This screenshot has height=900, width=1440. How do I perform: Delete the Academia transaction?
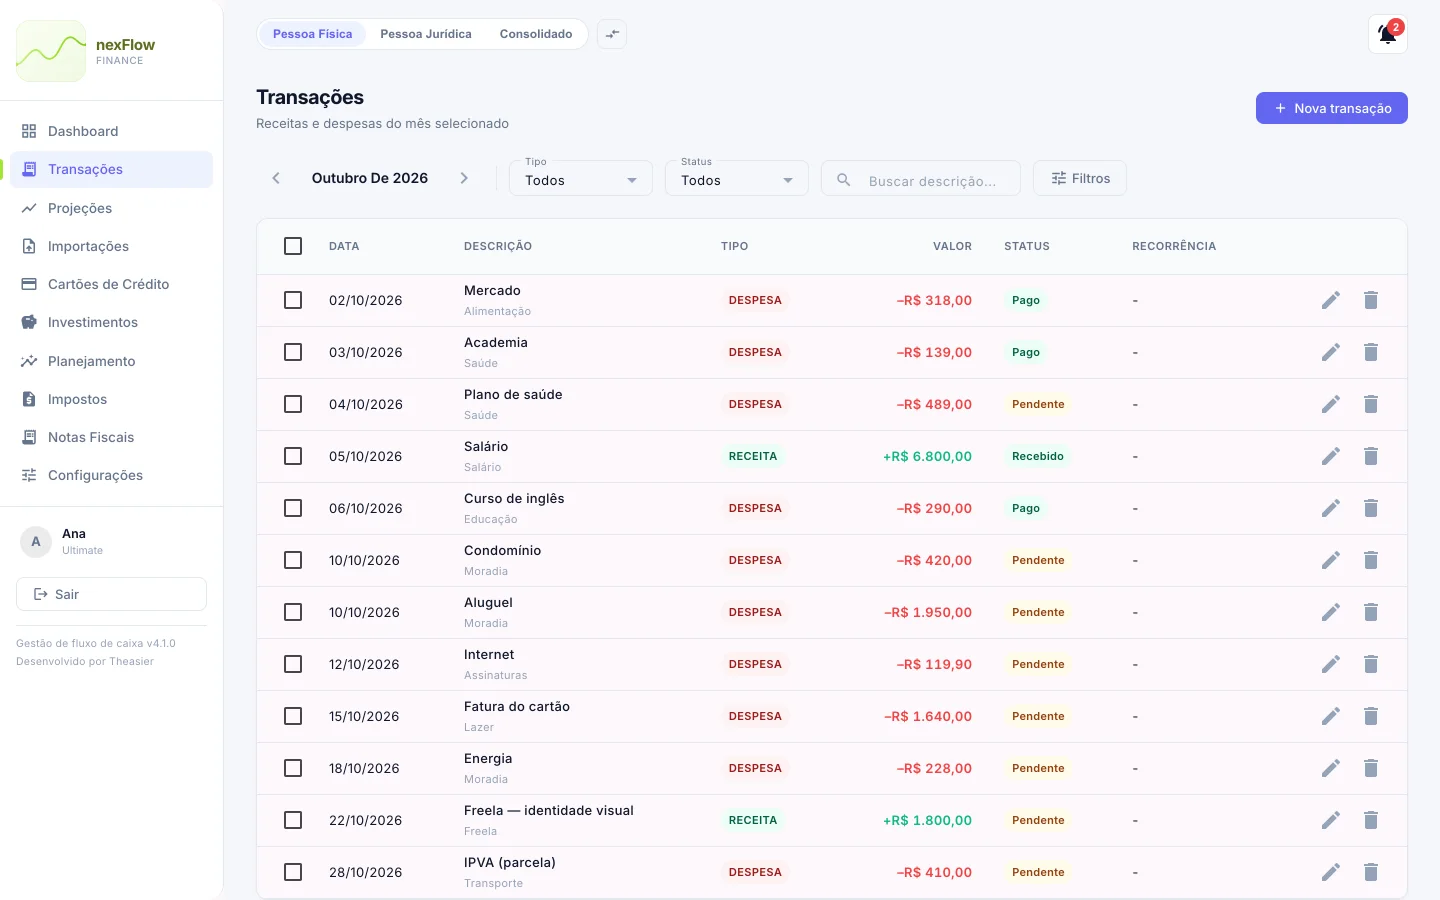pos(1371,352)
